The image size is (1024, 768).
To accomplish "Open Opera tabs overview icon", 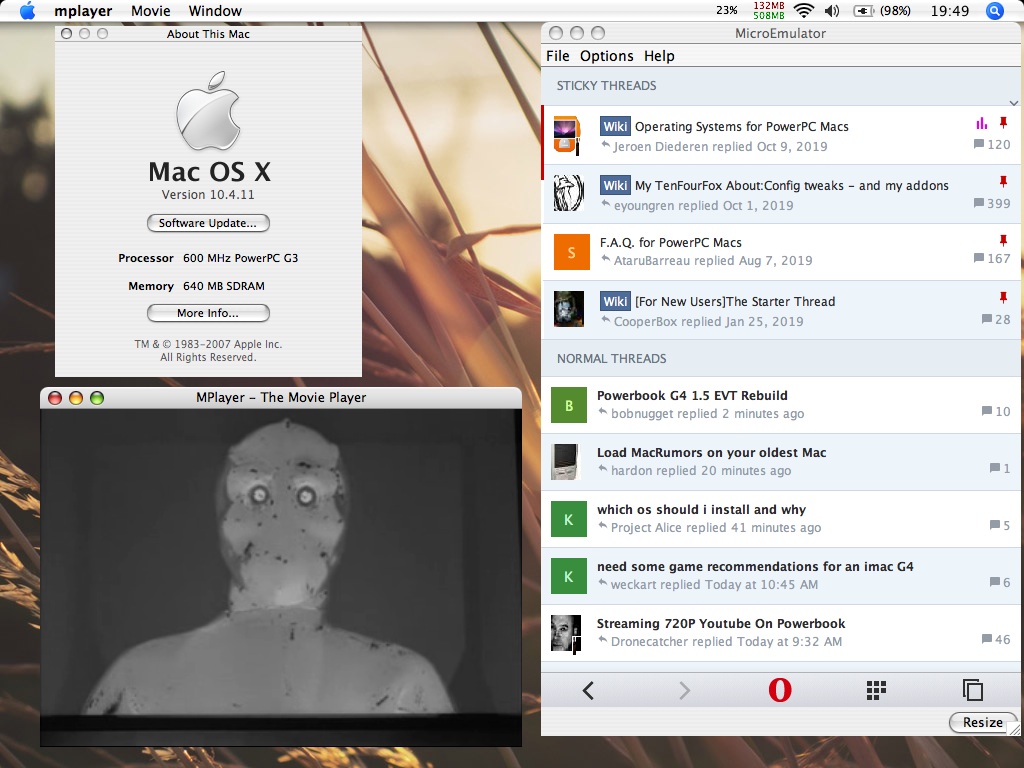I will [x=972, y=690].
